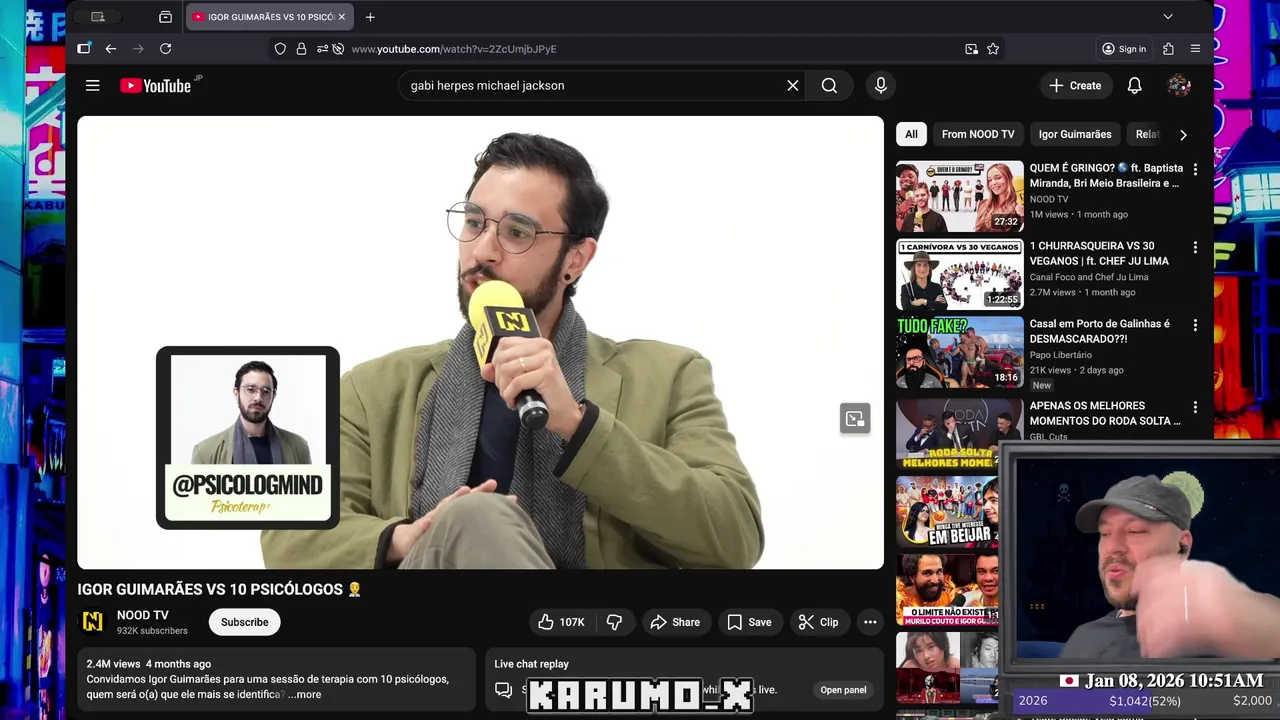Pop out video with overlay picture-in-picture button
Image resolution: width=1280 pixels, height=720 pixels.
855,419
